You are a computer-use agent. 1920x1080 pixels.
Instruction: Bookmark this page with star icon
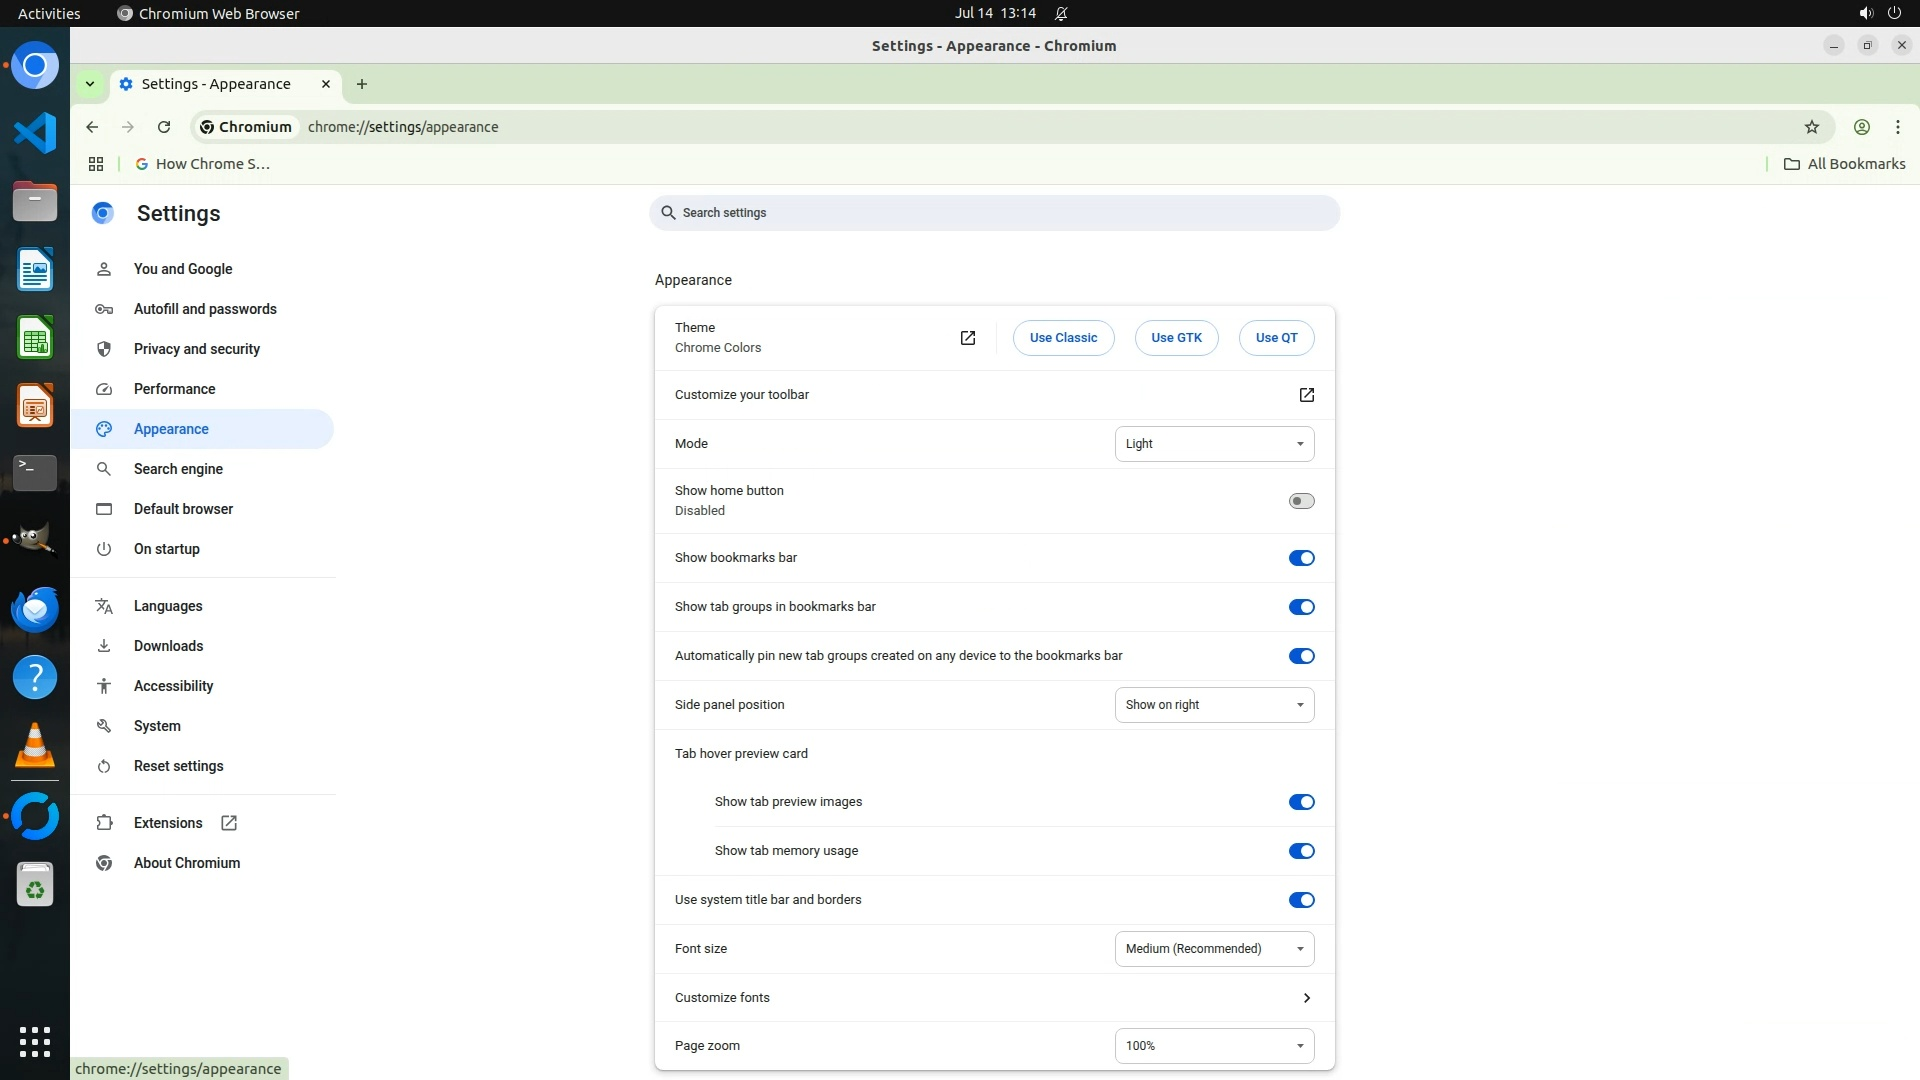[x=1811, y=127]
